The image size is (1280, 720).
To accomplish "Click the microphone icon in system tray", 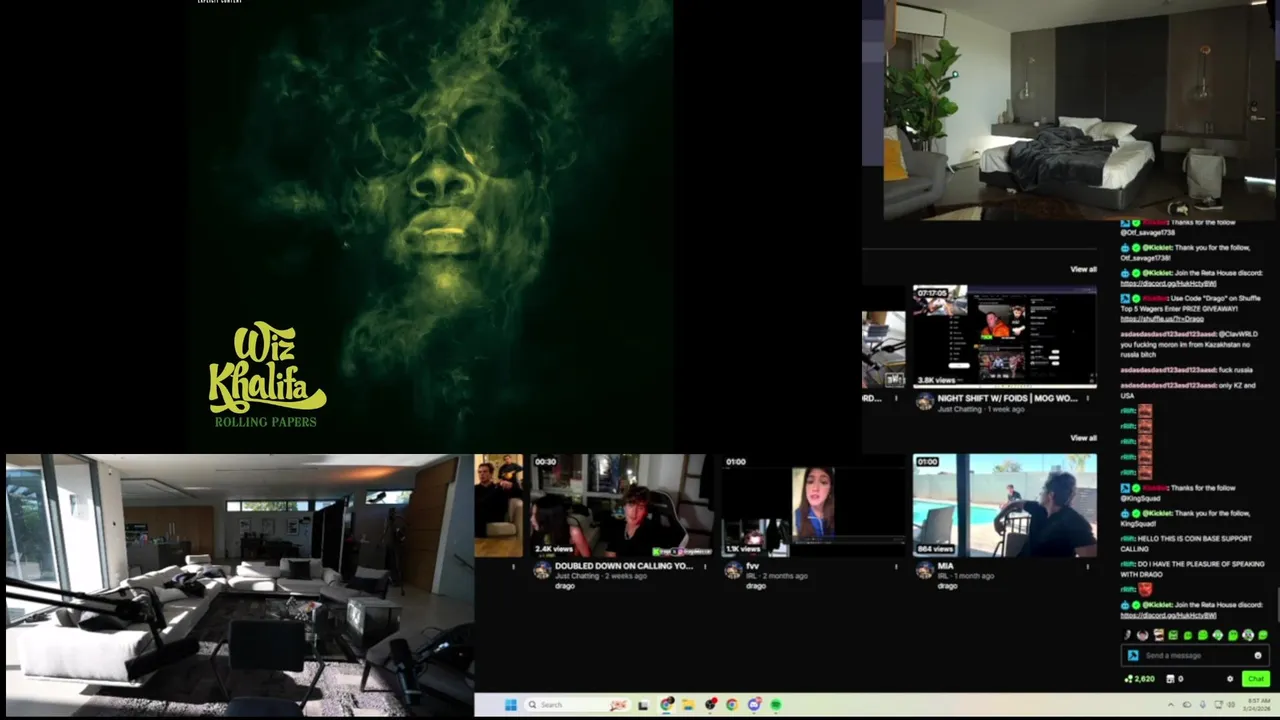I will click(1203, 704).
